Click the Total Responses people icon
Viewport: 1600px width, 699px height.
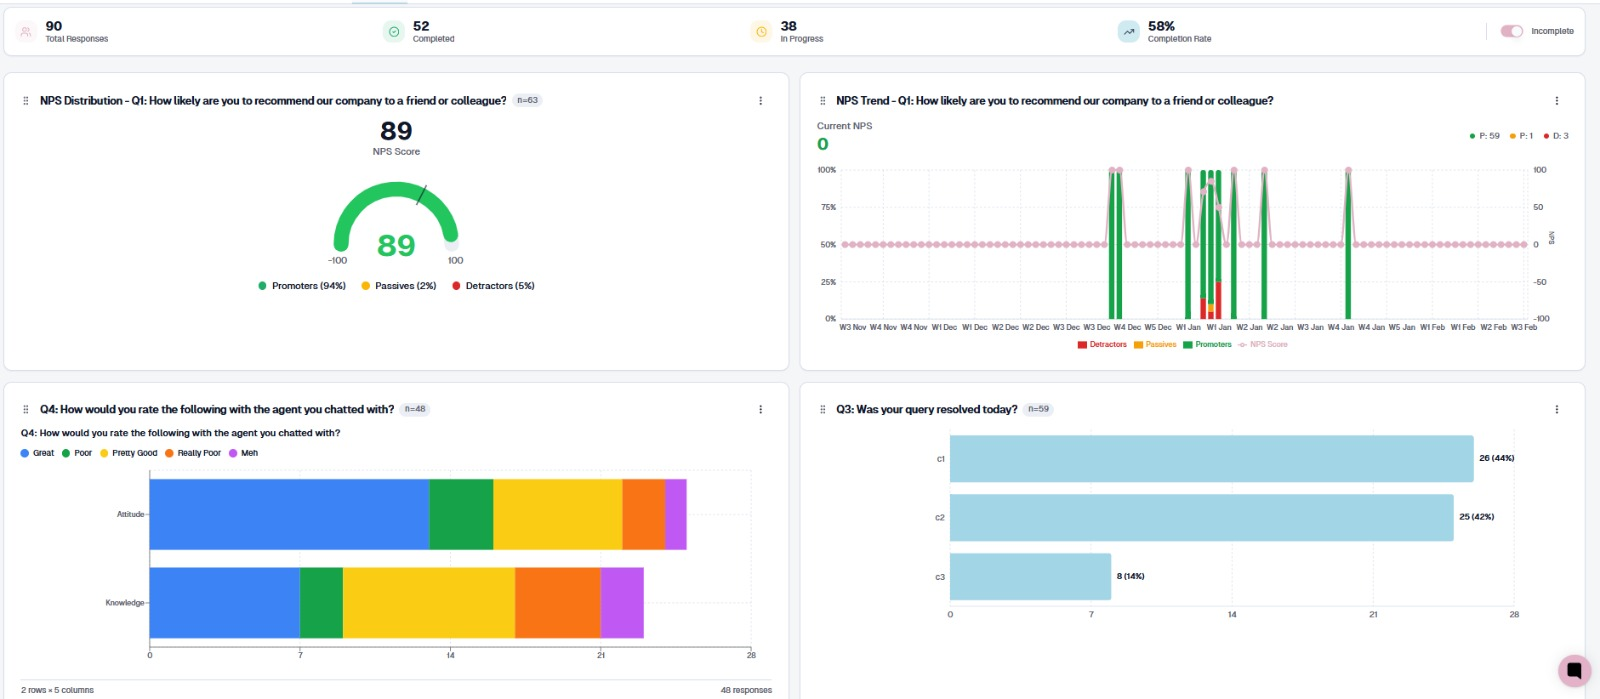26,32
